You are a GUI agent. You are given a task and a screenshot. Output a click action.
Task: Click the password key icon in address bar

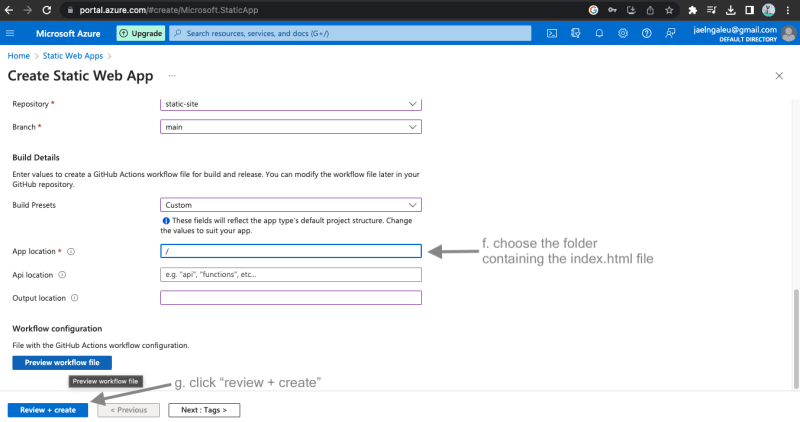pyautogui.click(x=612, y=10)
